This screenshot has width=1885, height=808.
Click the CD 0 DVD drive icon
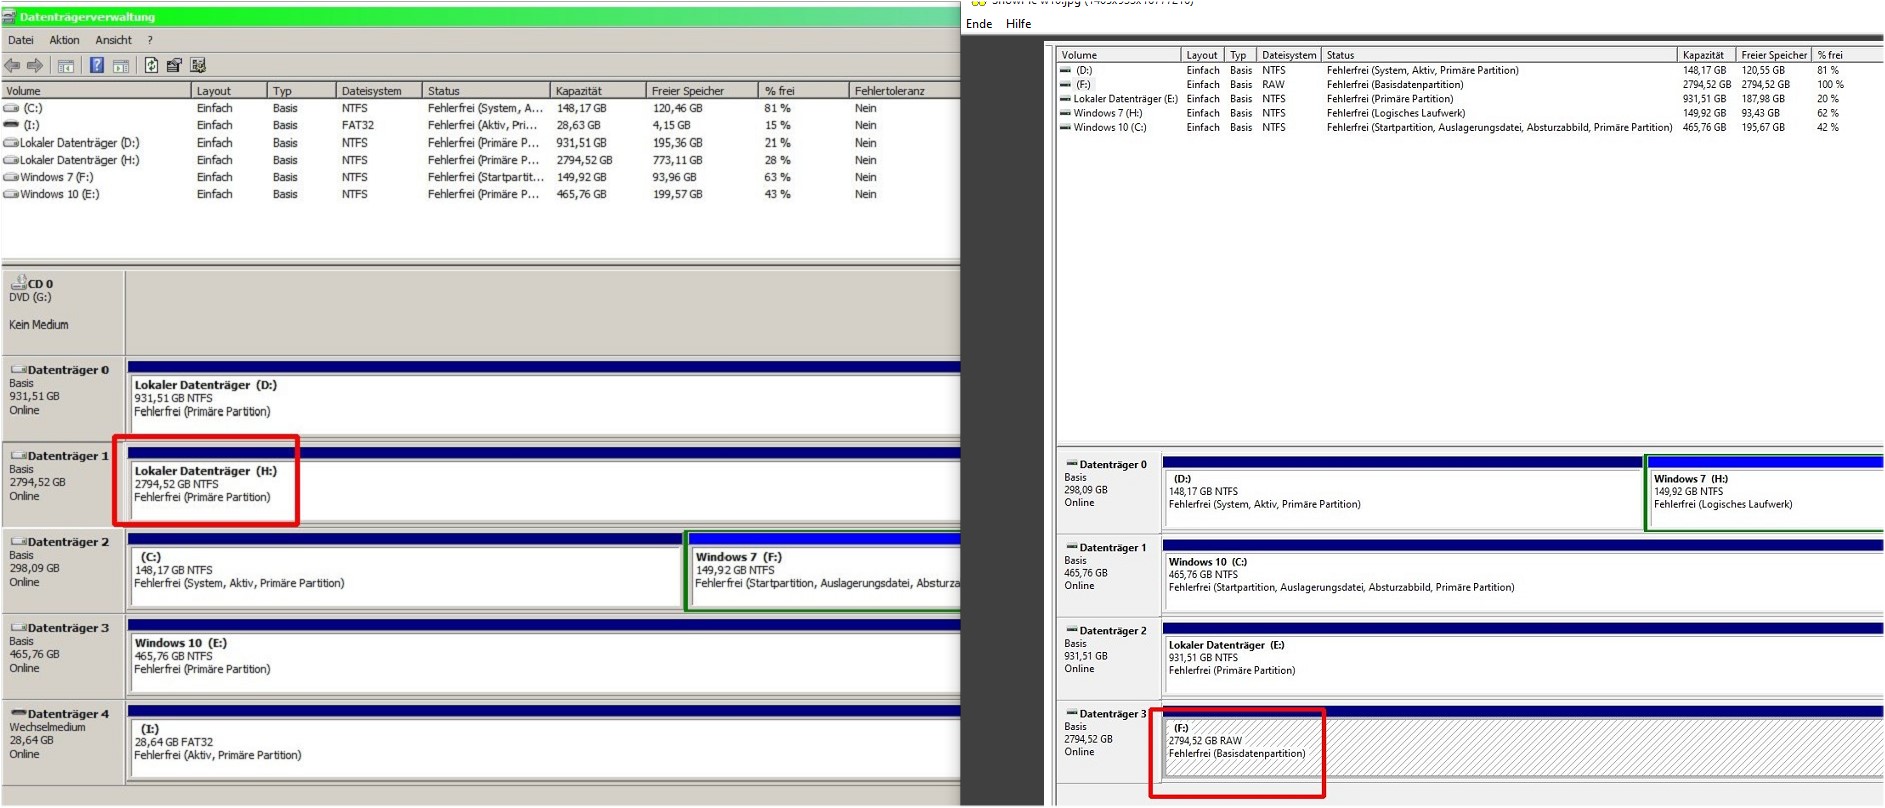point(18,283)
